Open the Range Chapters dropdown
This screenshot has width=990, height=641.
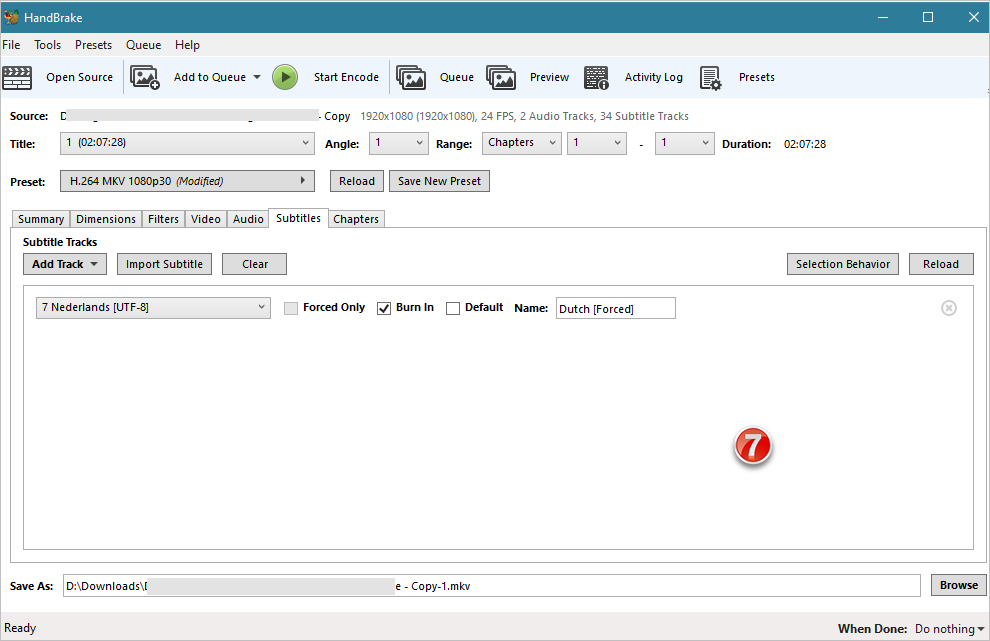pyautogui.click(x=522, y=143)
